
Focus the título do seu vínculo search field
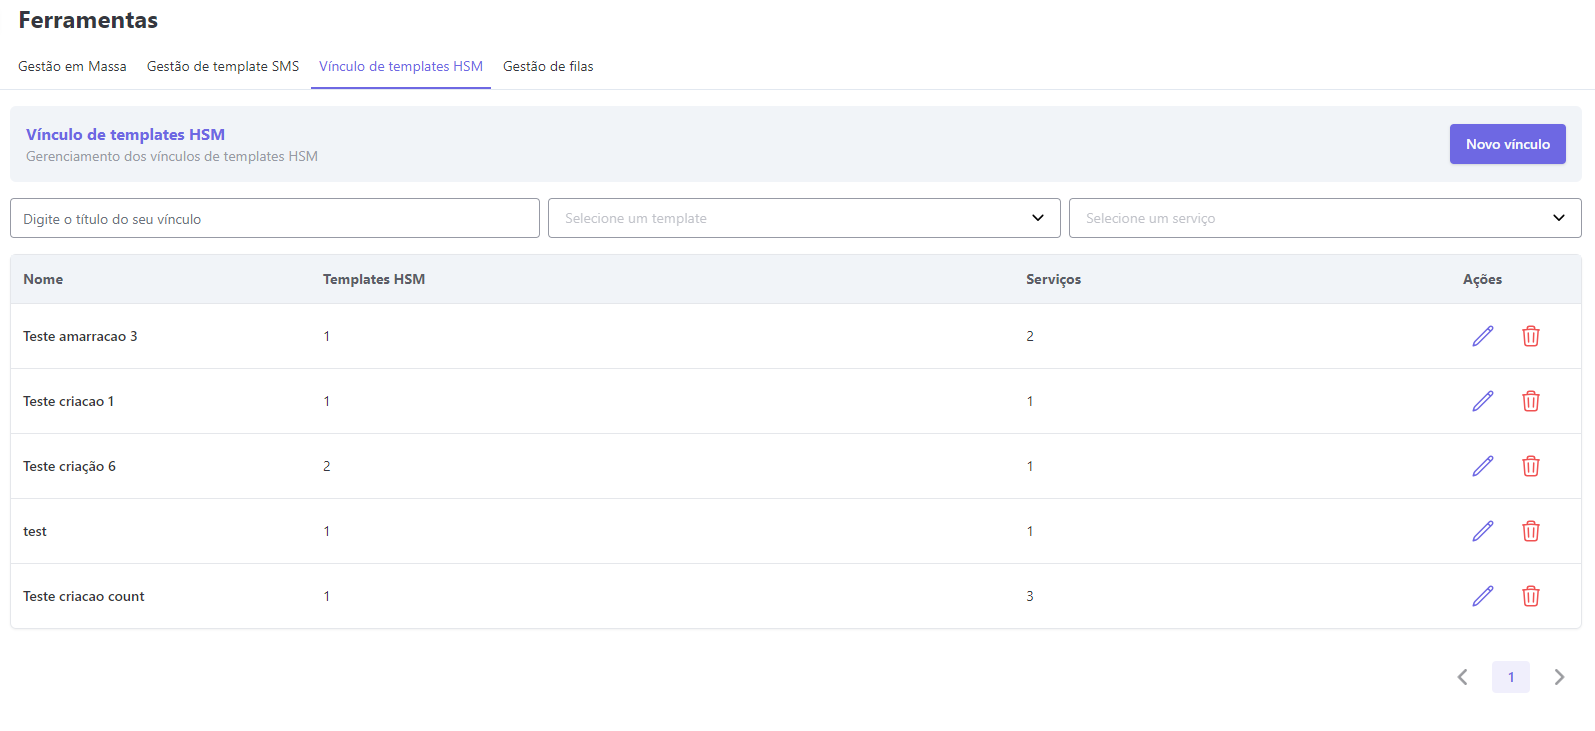point(275,218)
